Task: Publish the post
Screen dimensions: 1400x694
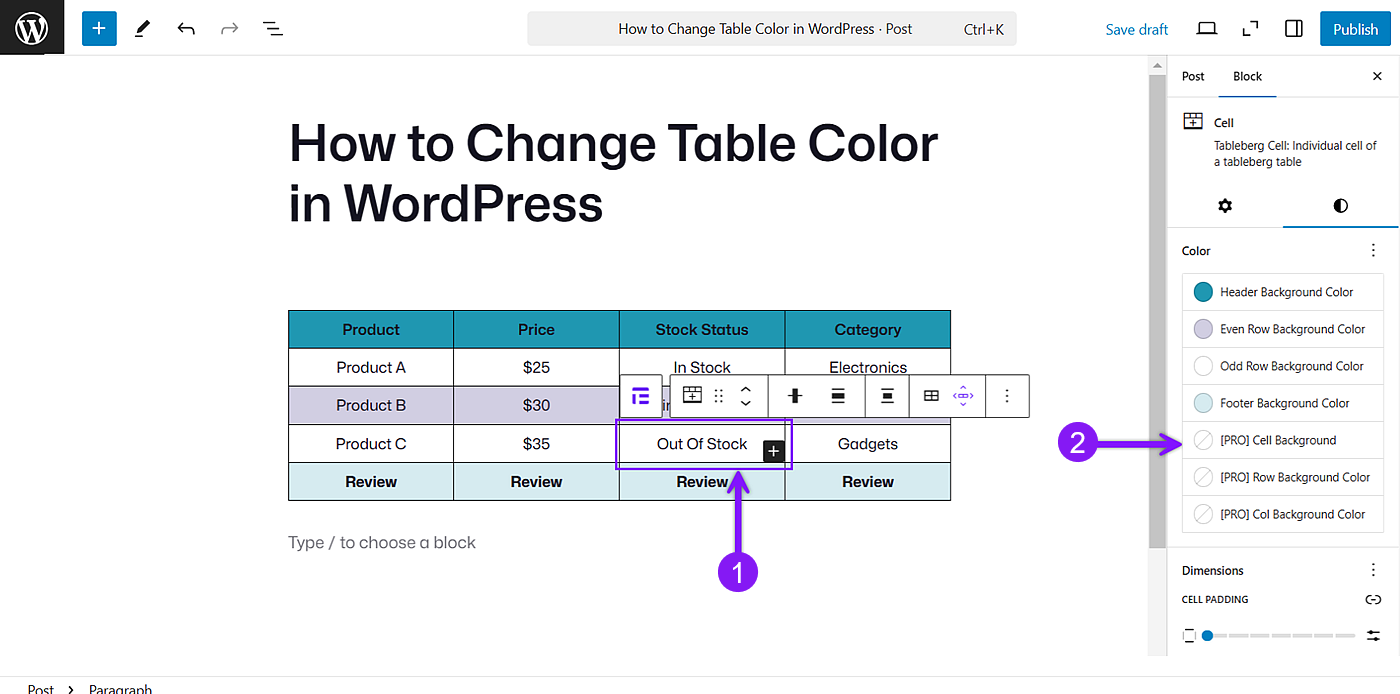Action: tap(1355, 28)
